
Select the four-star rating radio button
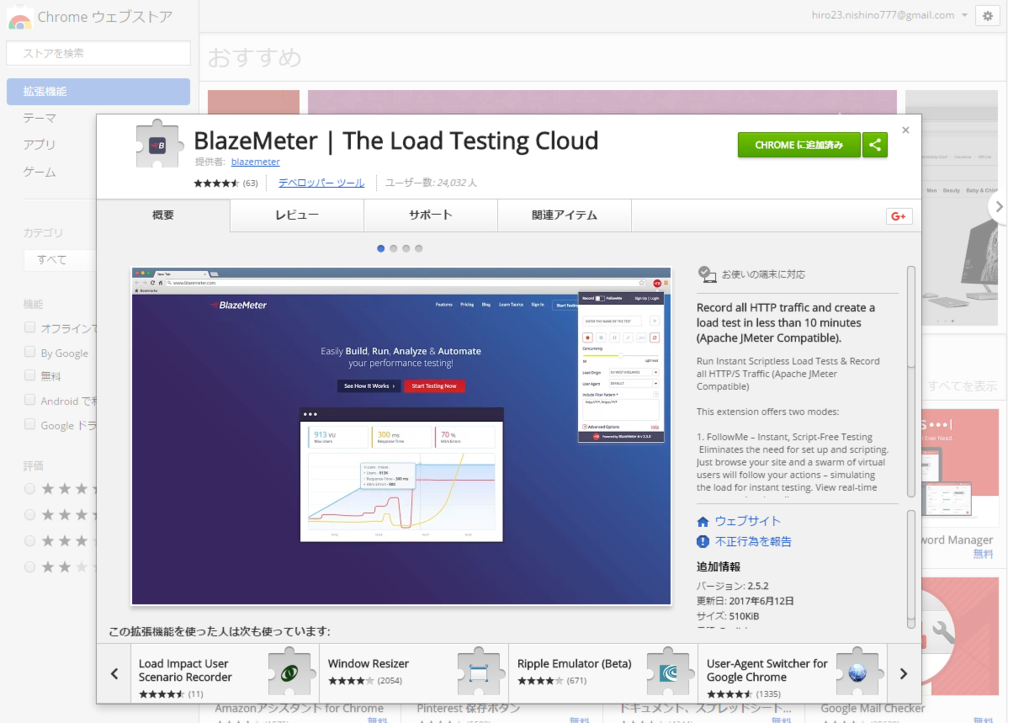tap(29, 515)
